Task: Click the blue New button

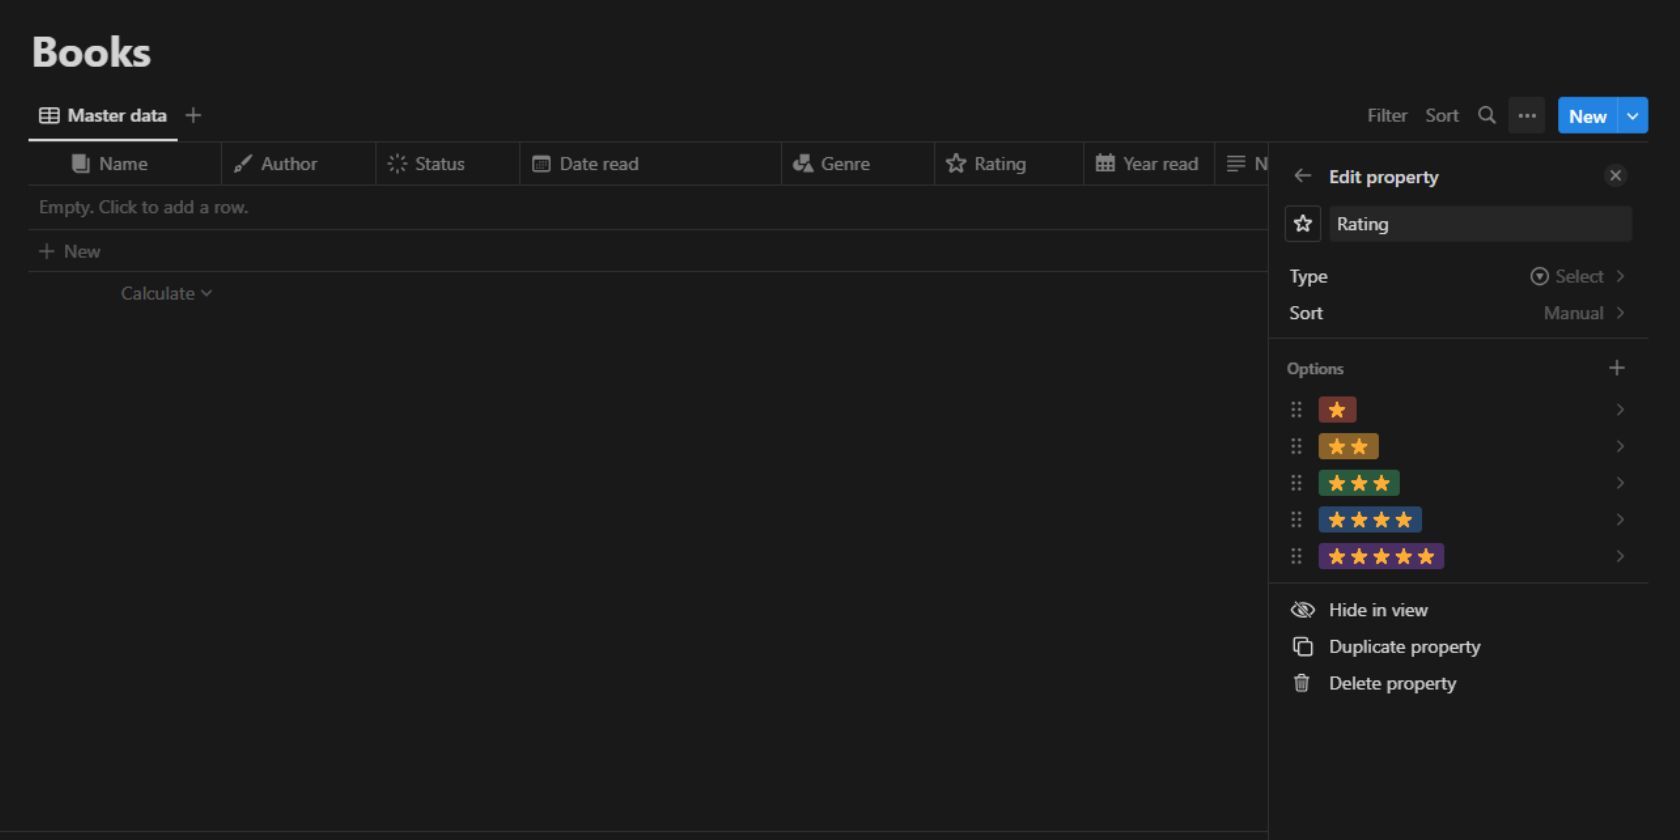Action: coord(1587,116)
